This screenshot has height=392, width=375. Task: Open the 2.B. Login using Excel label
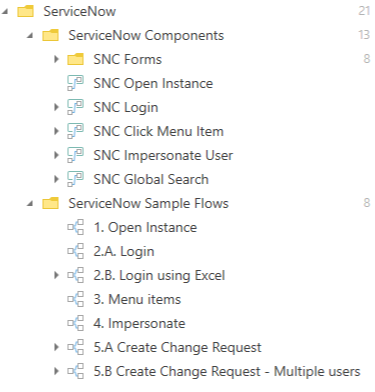coord(159,276)
